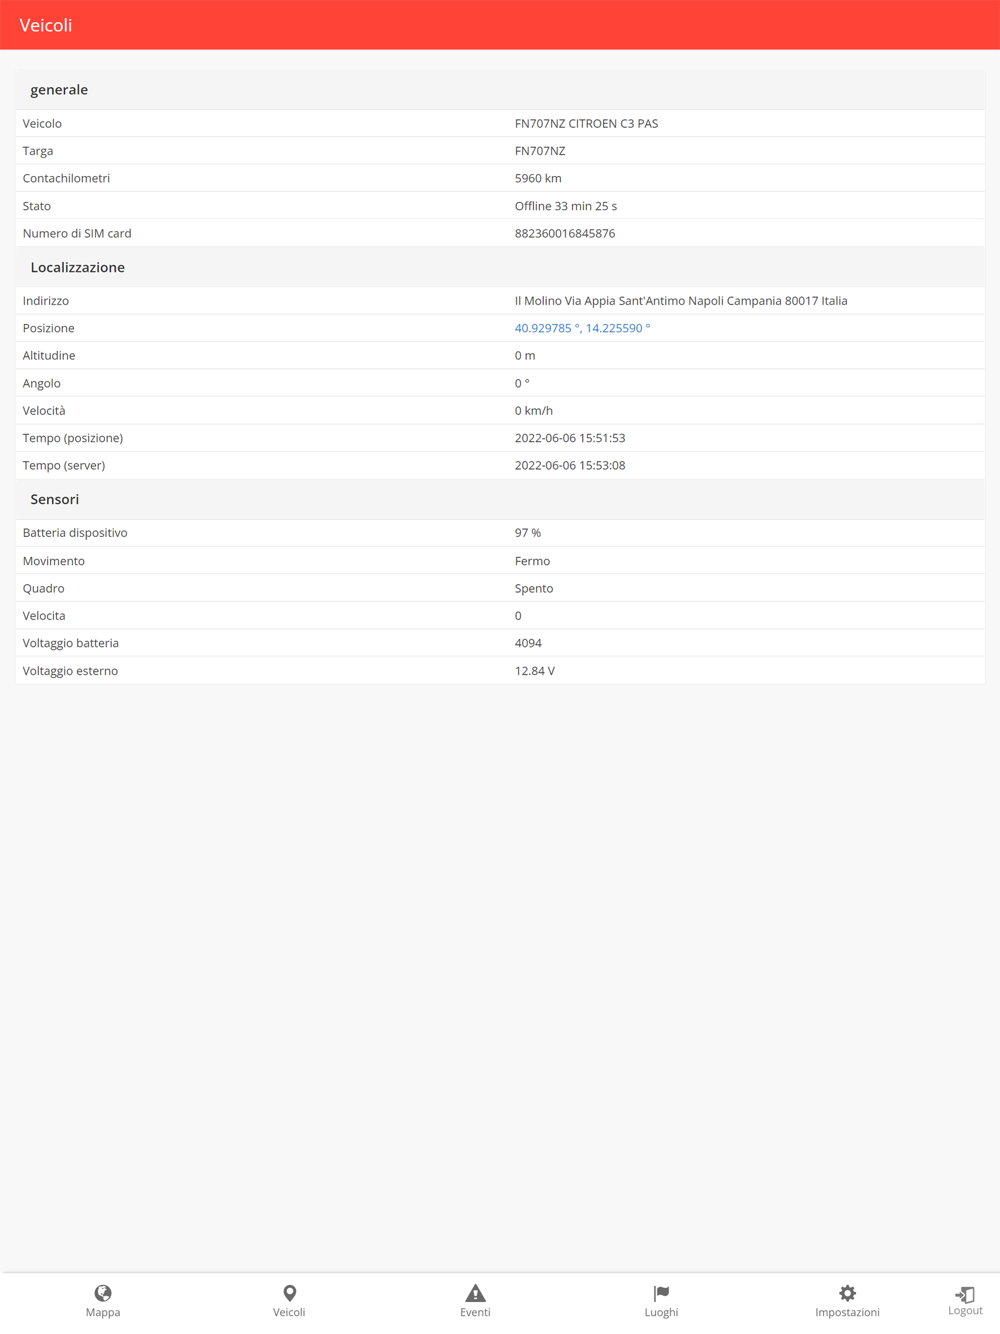Open the Eventi warning triangle icon
The image size is (1000, 1334).
tap(475, 1293)
